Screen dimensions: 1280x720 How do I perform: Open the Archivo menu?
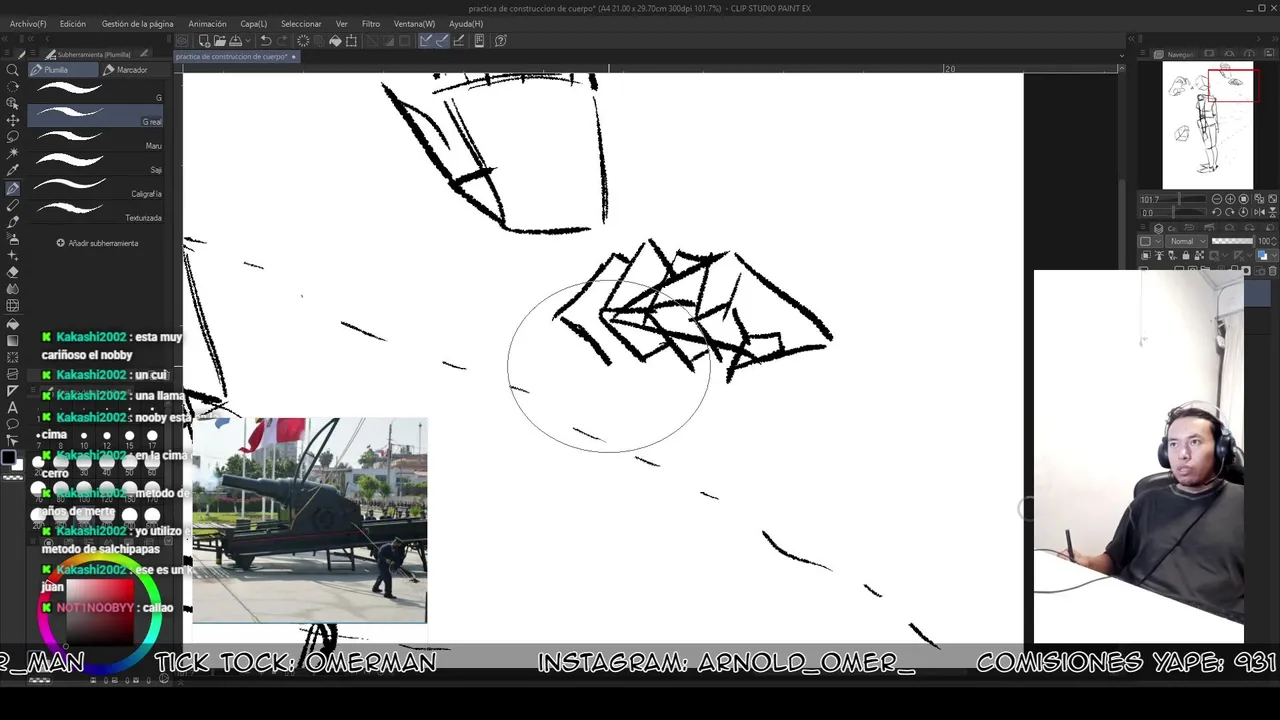[x=27, y=23]
